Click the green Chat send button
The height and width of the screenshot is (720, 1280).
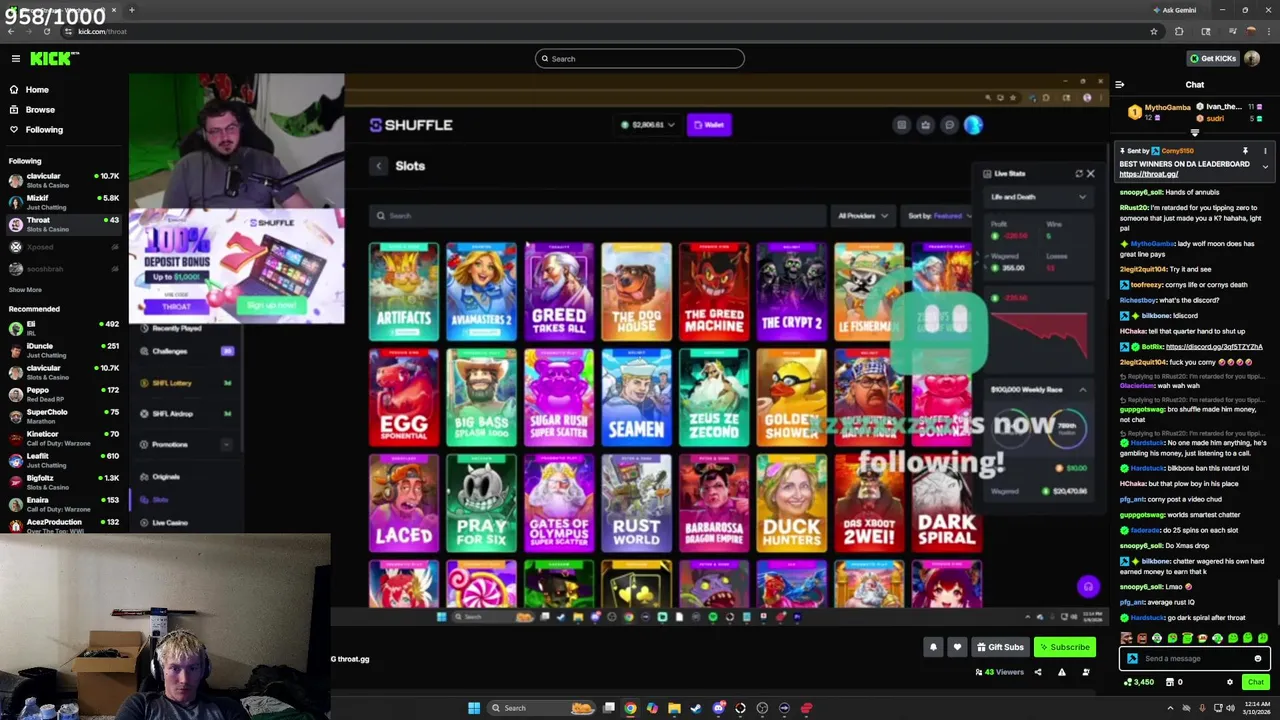point(1256,682)
